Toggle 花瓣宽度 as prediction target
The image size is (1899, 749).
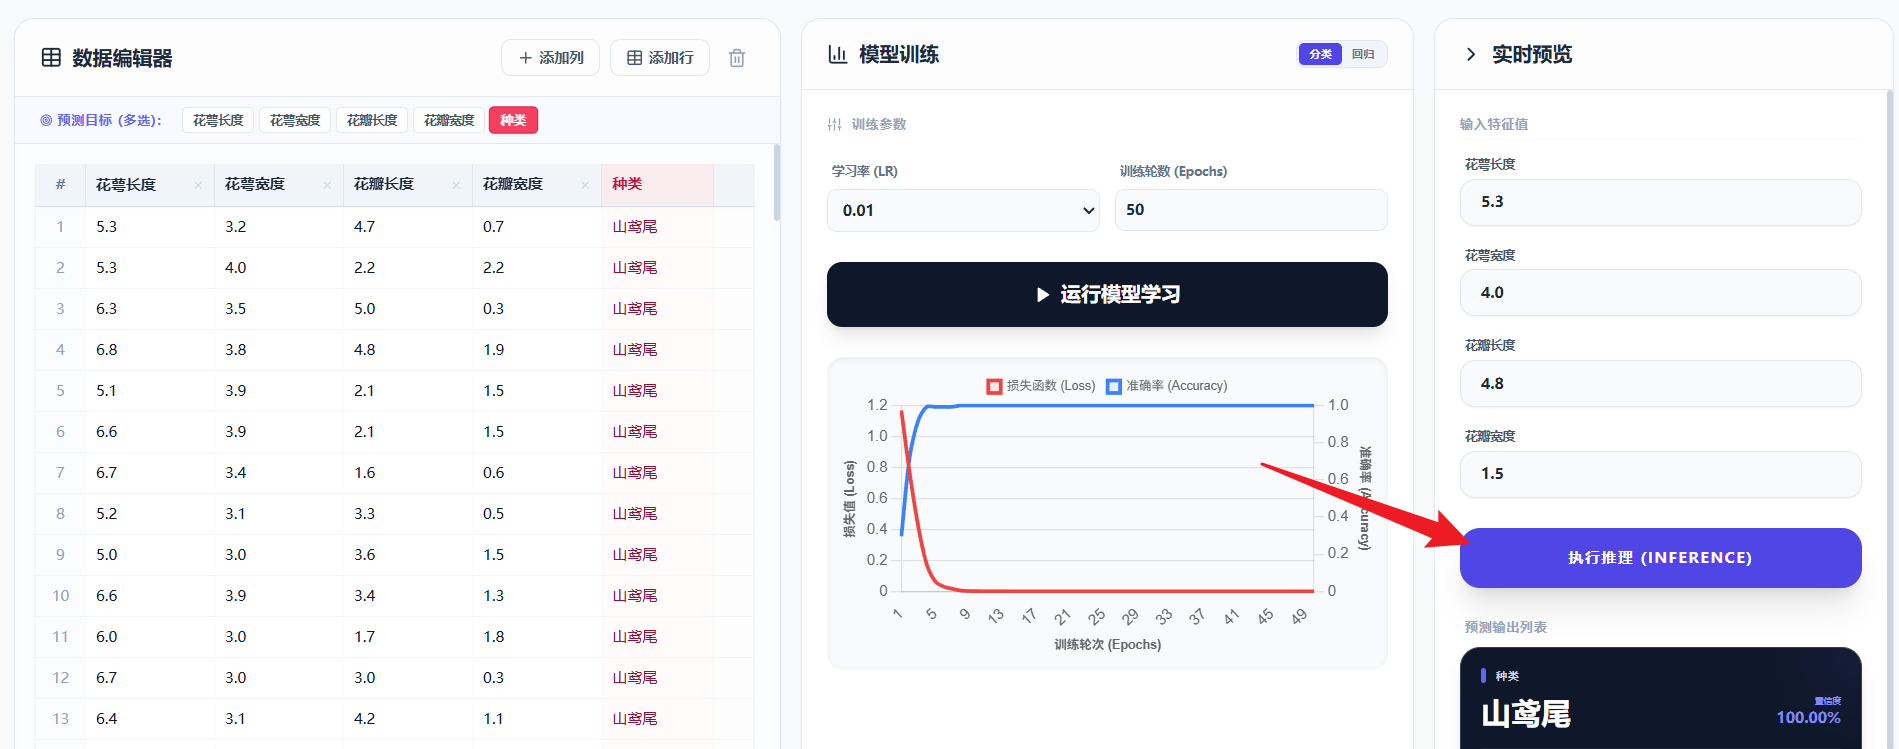click(x=448, y=120)
